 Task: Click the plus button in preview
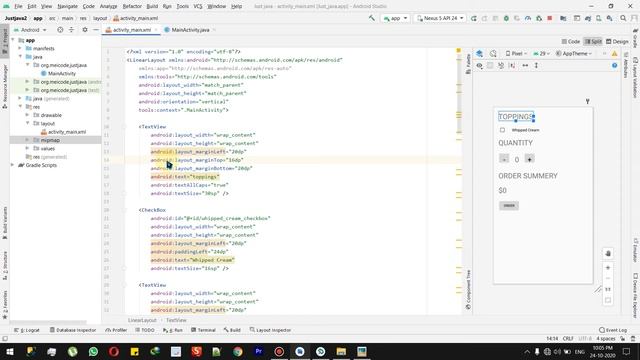[529, 159]
